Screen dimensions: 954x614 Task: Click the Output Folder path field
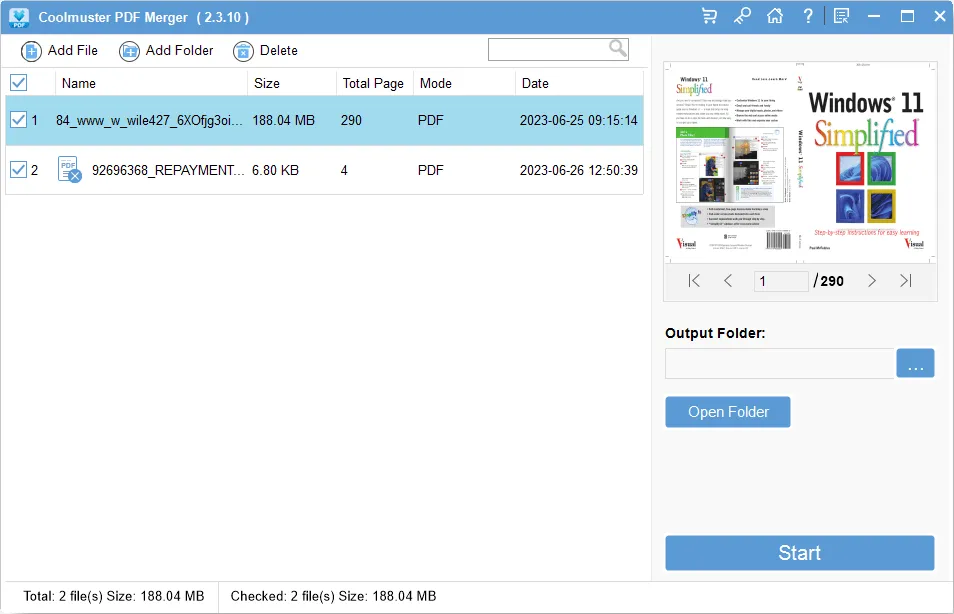[x=779, y=363]
